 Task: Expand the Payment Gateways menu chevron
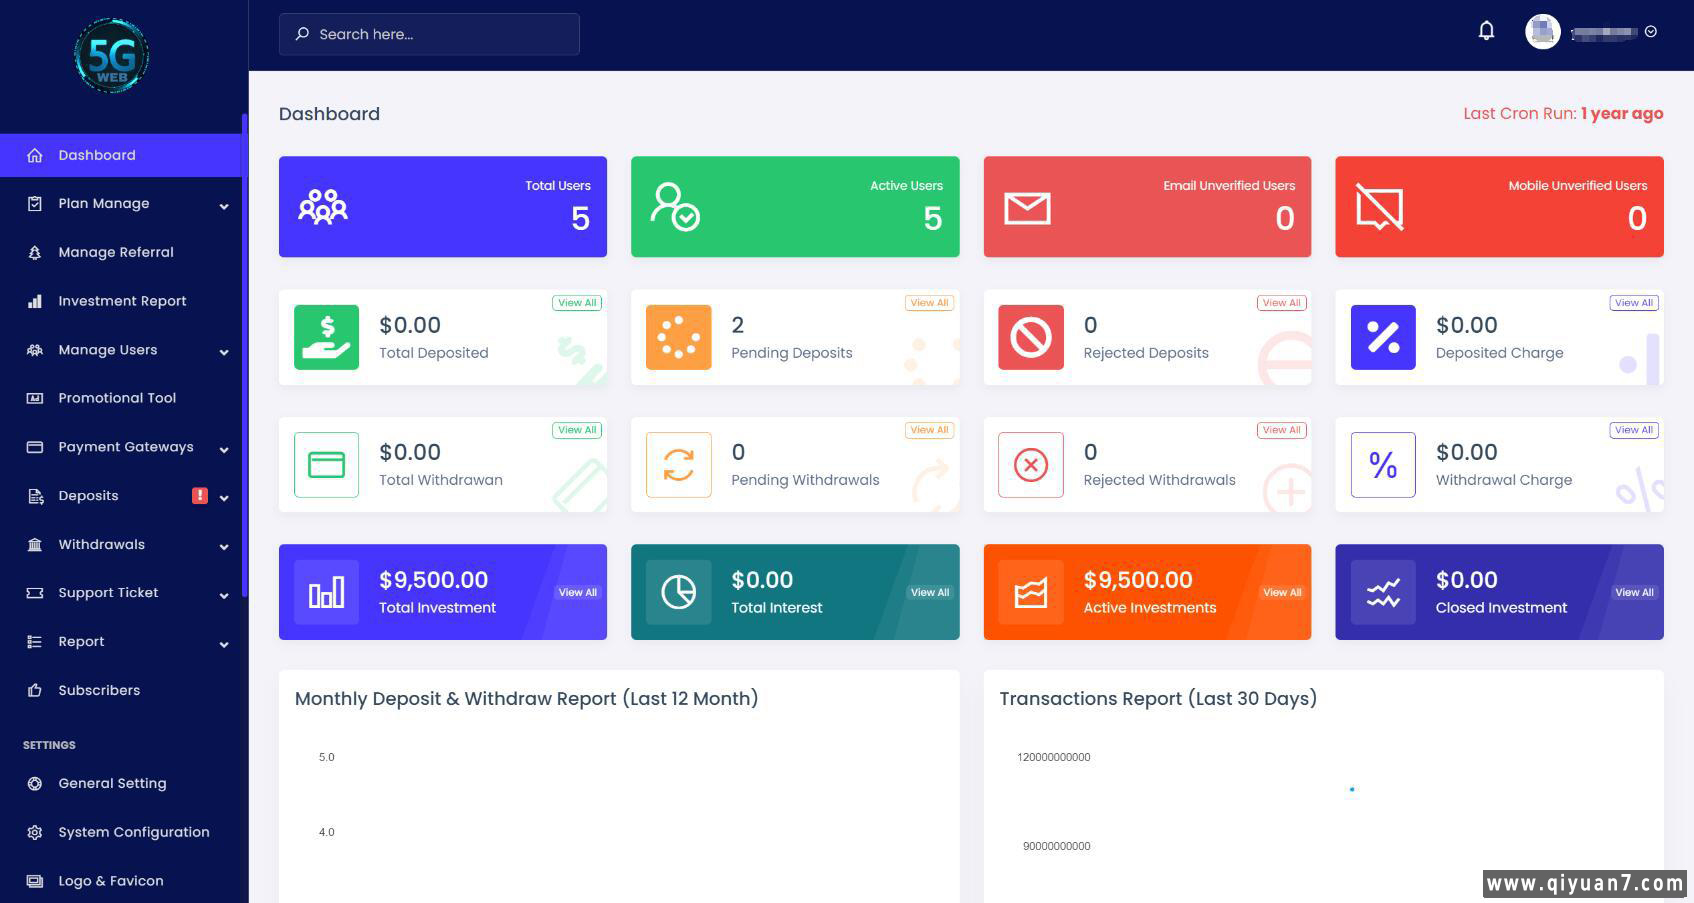[x=224, y=449]
